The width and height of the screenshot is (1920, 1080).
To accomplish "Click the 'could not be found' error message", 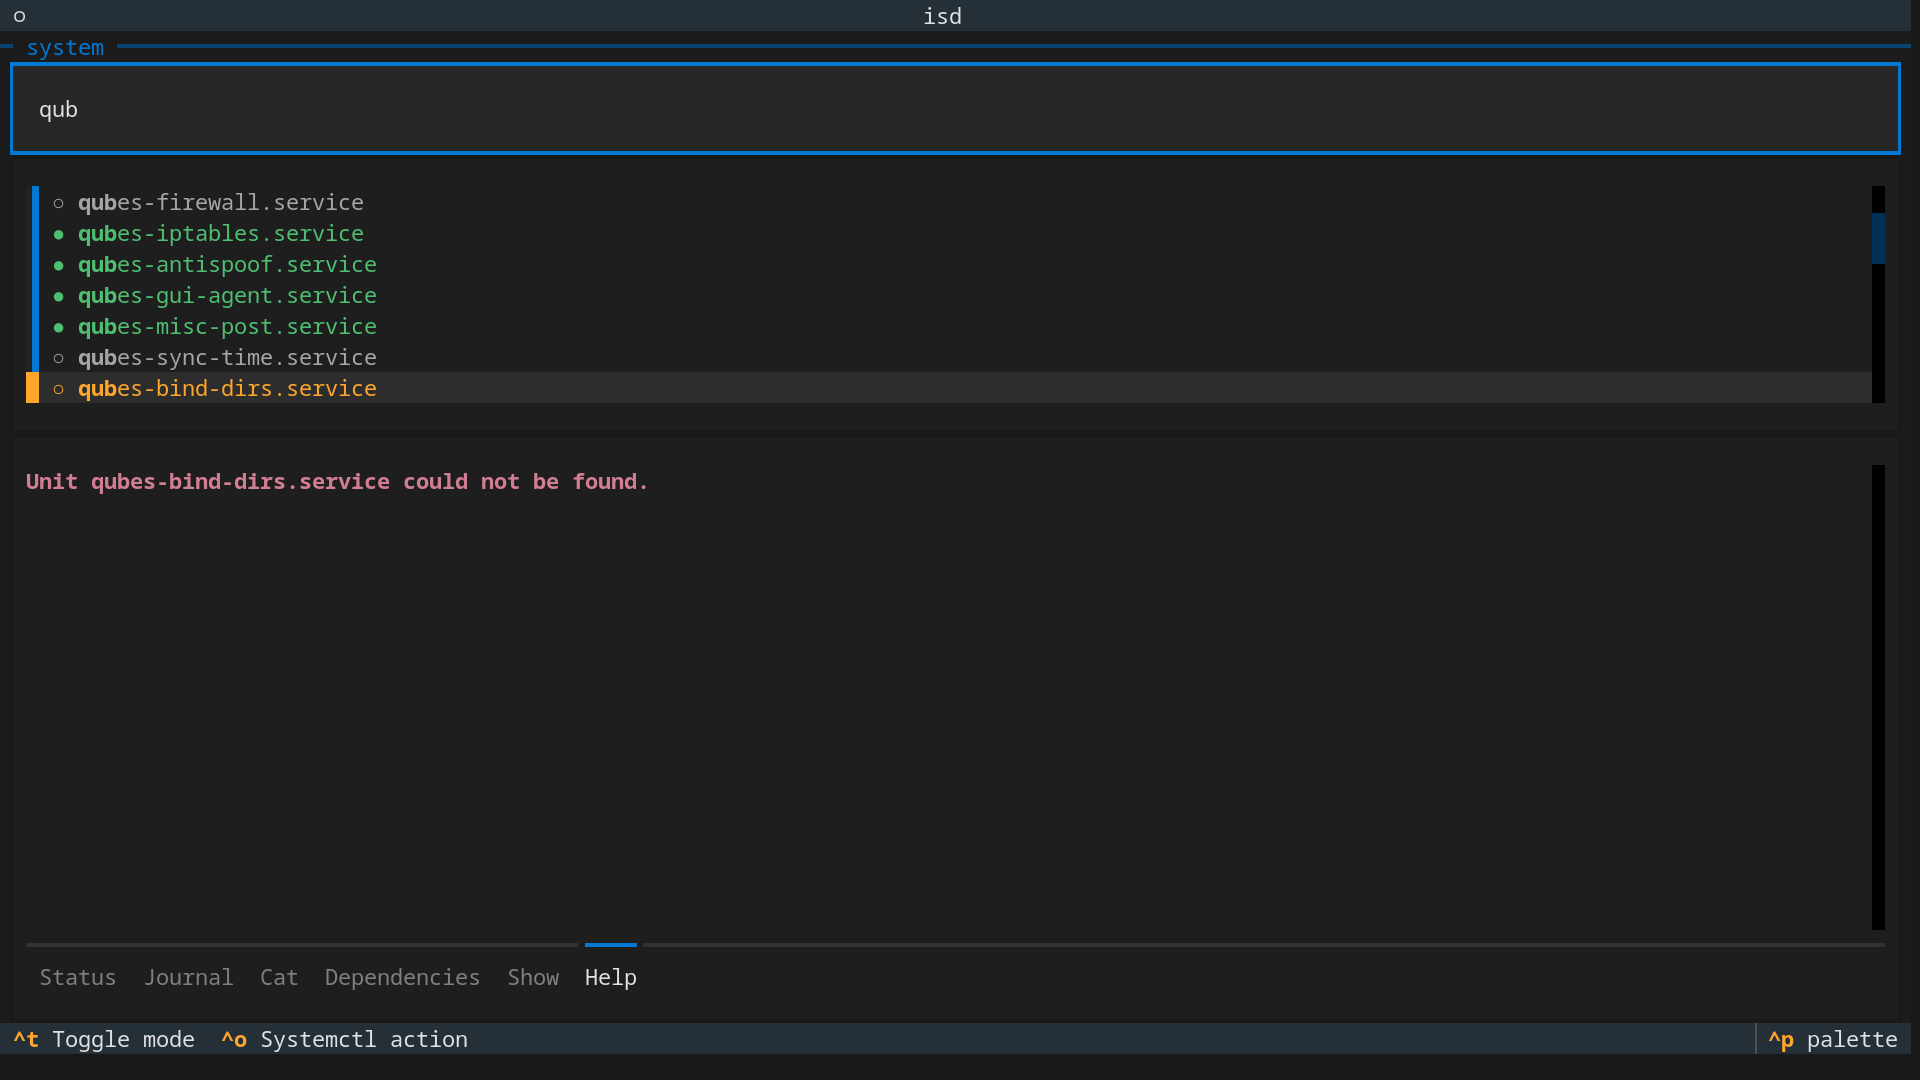I will [337, 481].
